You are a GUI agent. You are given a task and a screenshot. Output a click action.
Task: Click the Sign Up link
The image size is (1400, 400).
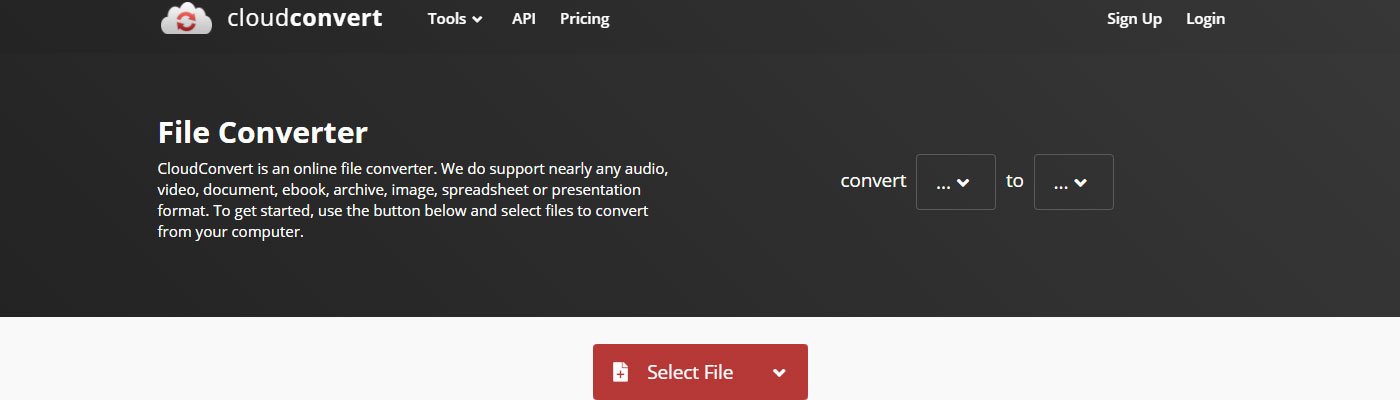pos(1134,19)
